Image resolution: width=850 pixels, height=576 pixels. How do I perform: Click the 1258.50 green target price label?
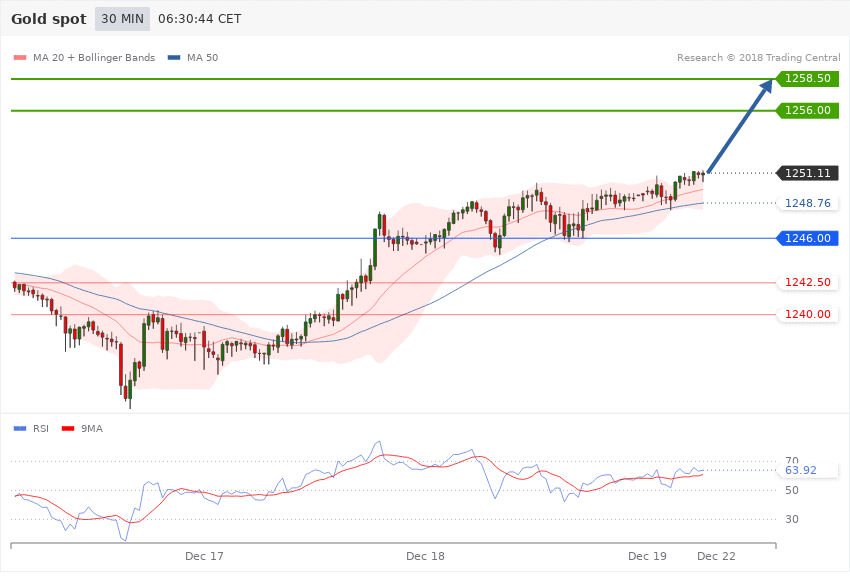[x=808, y=79]
